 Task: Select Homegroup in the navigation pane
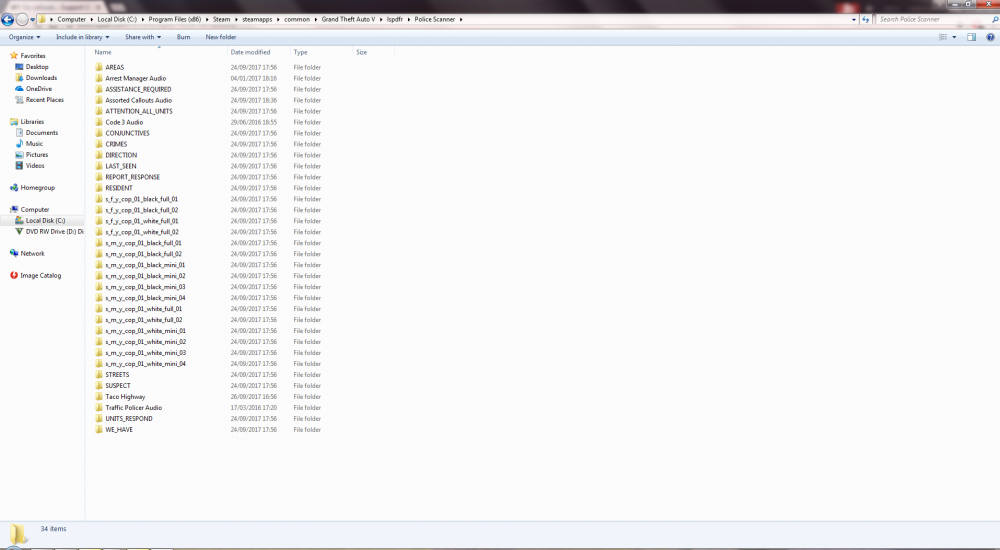(x=38, y=188)
